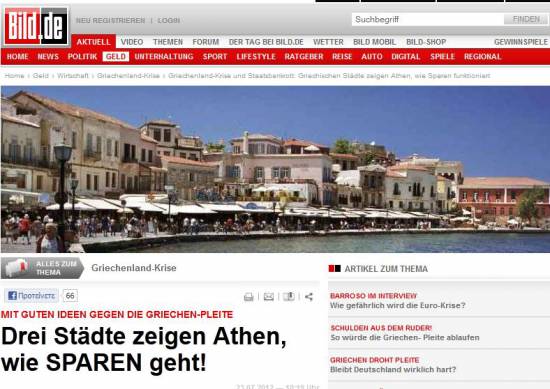
Task: Open the POLITIK menu item
Action: (82, 56)
